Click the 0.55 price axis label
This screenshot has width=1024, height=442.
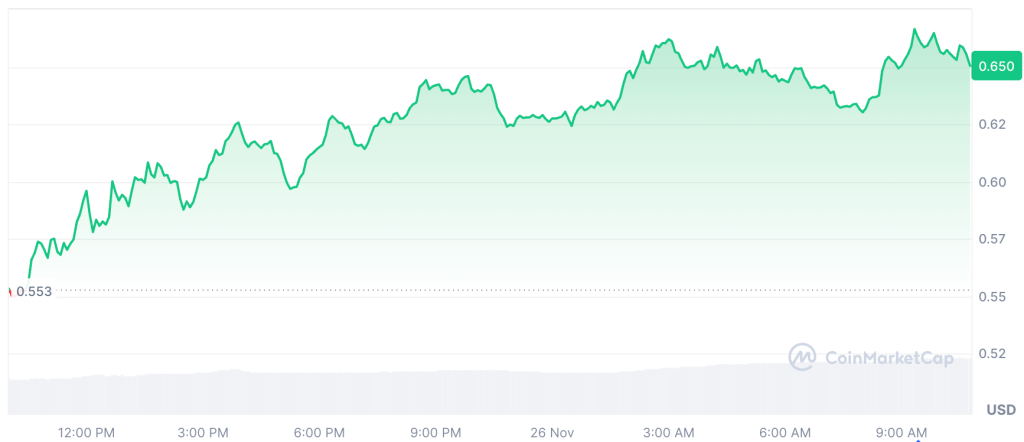[992, 297]
